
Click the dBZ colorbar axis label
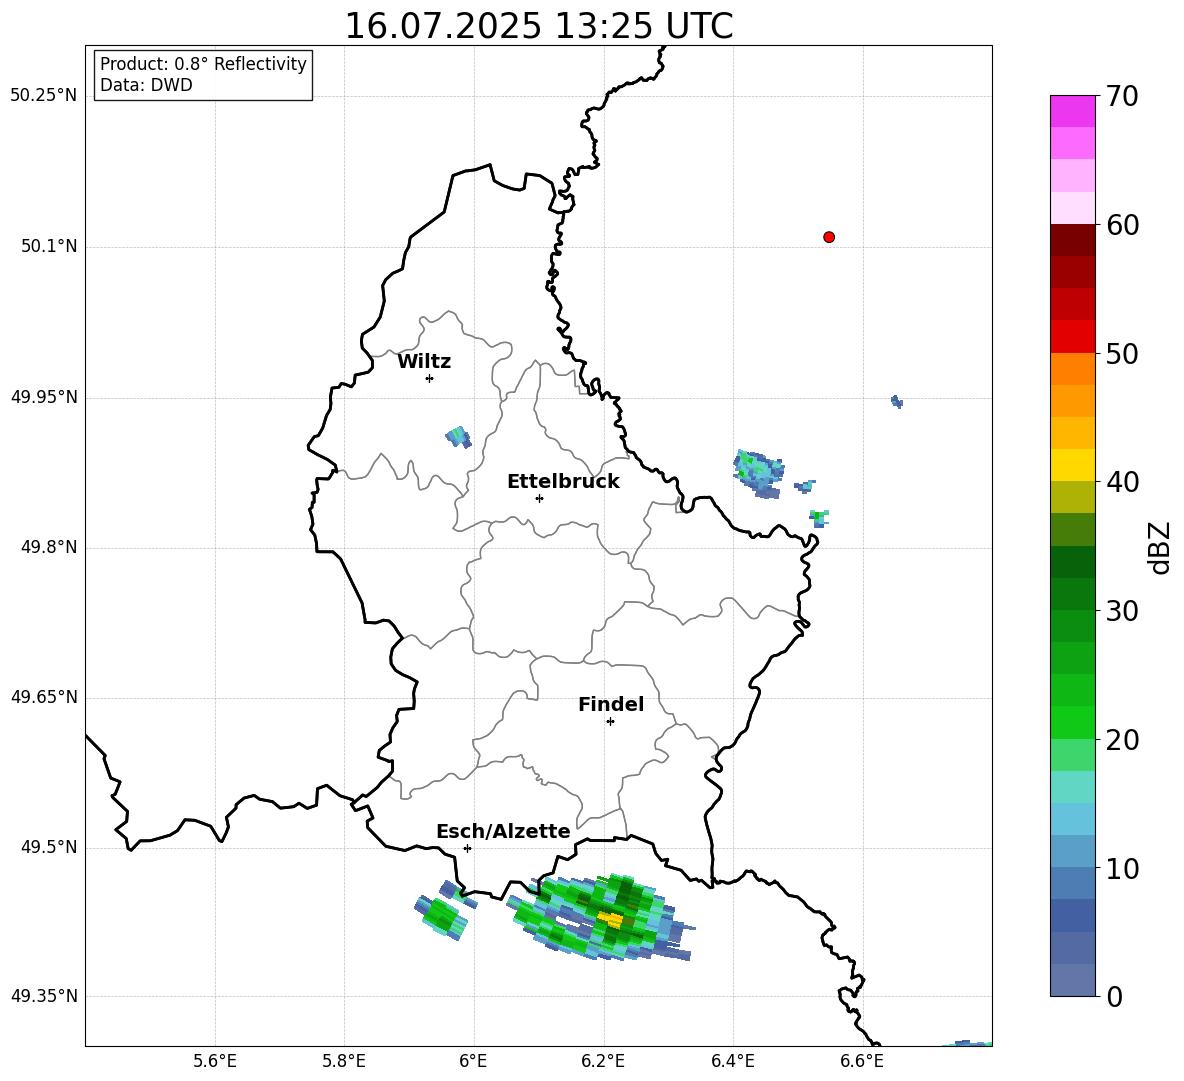[1161, 547]
